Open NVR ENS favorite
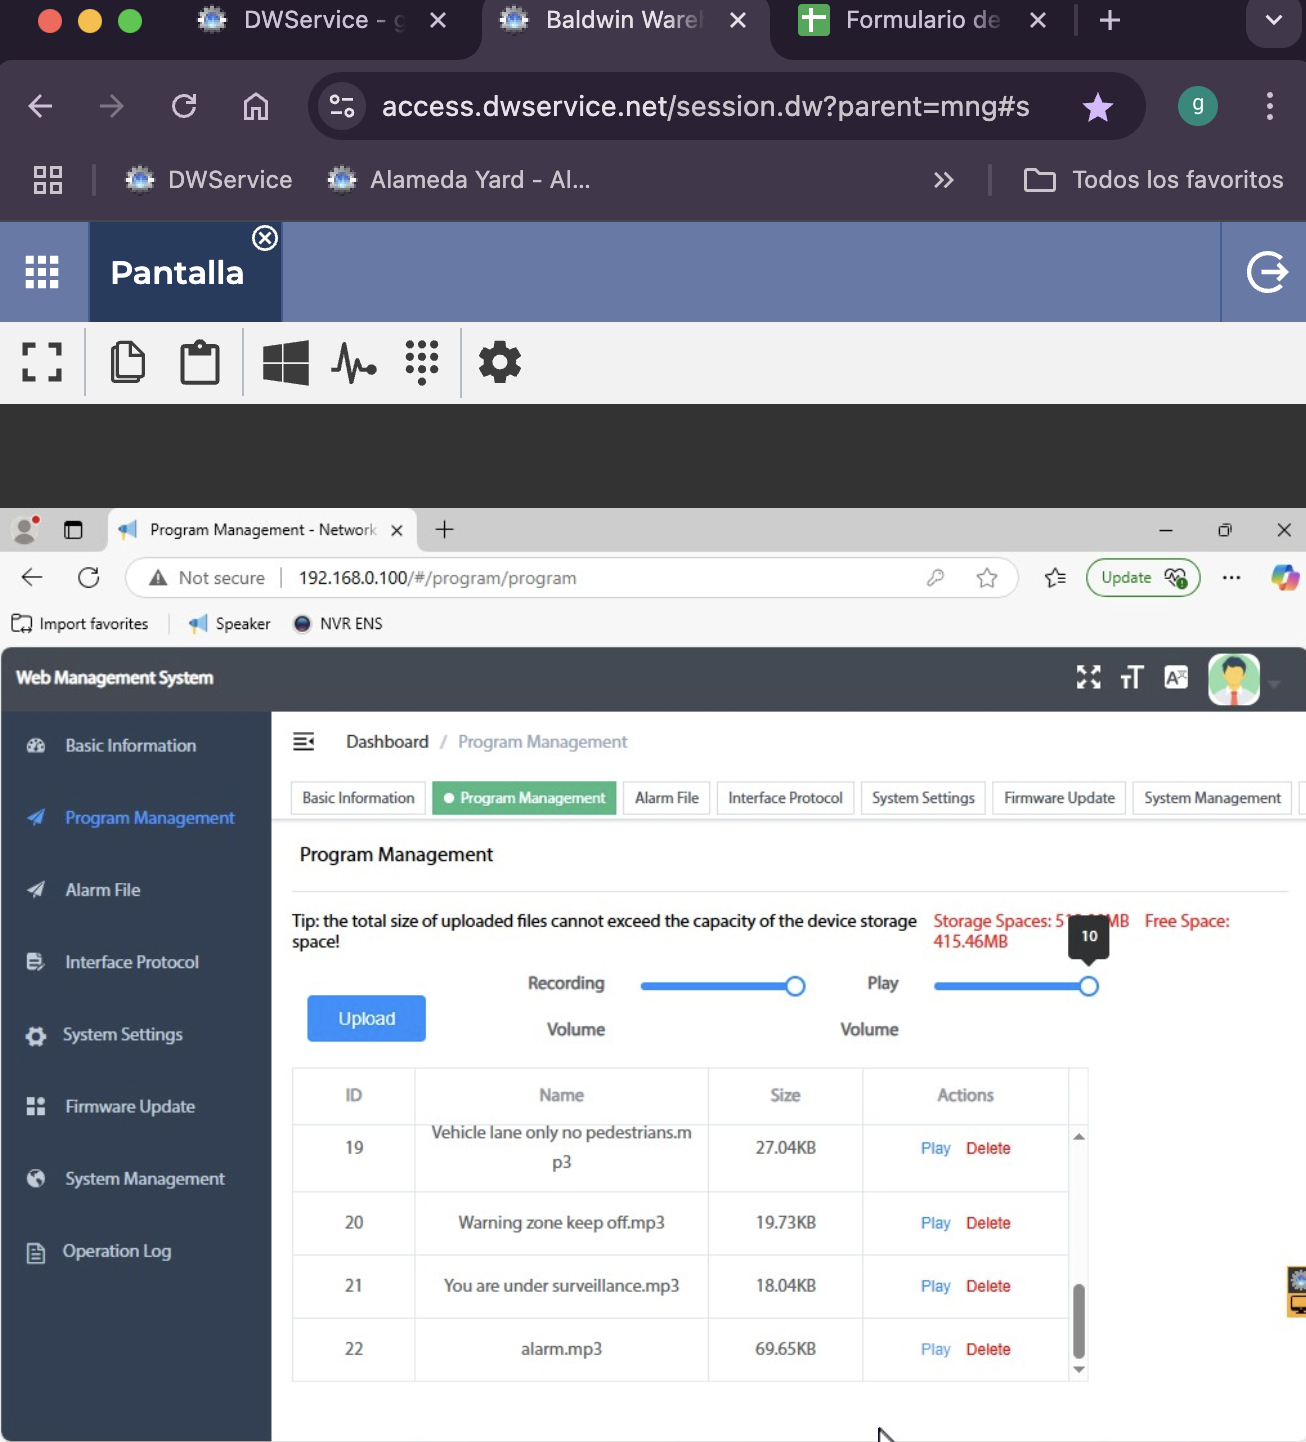The width and height of the screenshot is (1306, 1442). (x=338, y=624)
